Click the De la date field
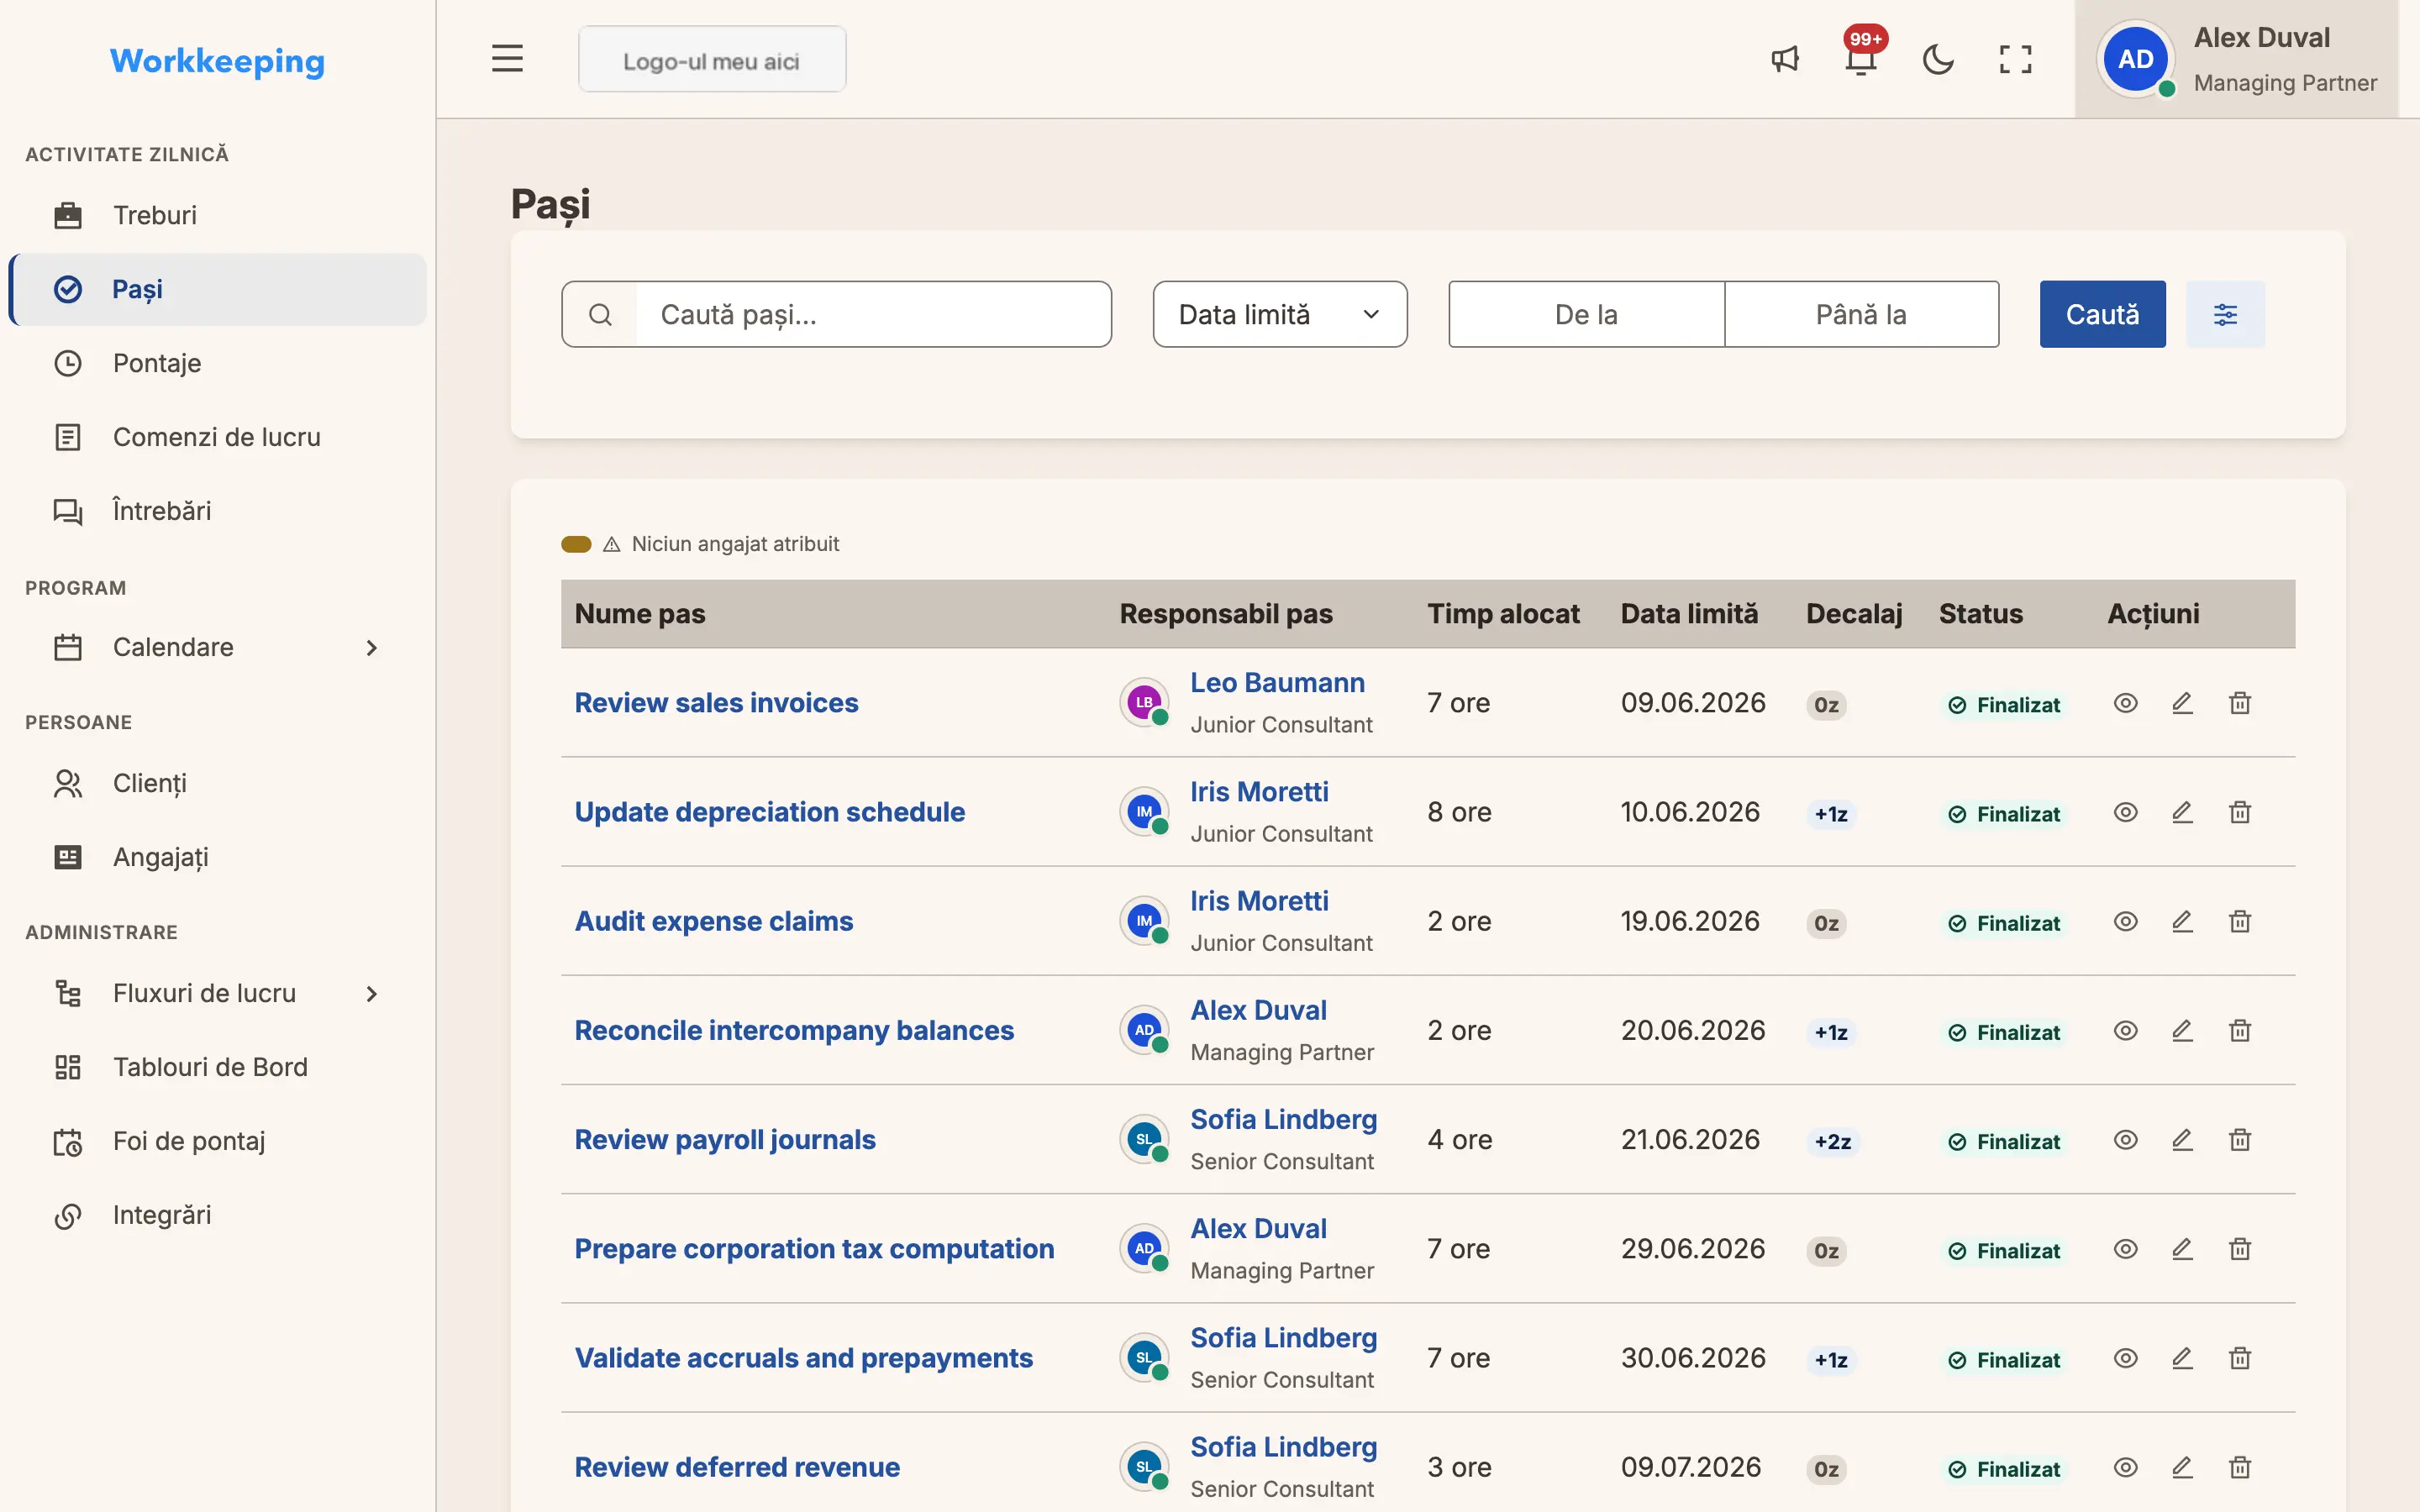Screen dimensions: 2420x1512 (1586, 314)
